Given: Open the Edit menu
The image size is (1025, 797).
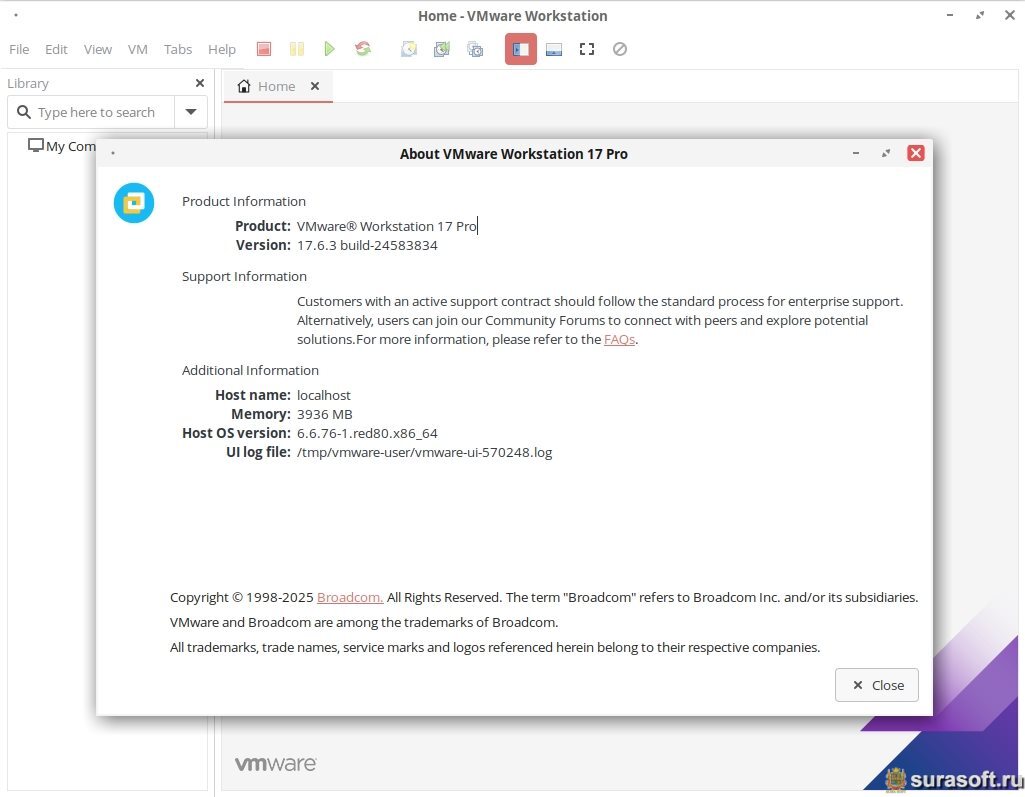Looking at the screenshot, I should (56, 49).
